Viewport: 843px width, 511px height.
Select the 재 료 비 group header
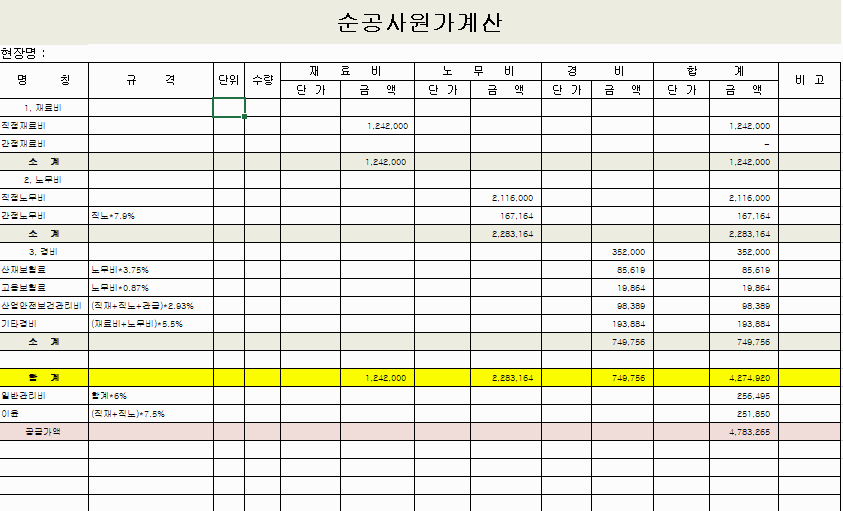tap(347, 72)
